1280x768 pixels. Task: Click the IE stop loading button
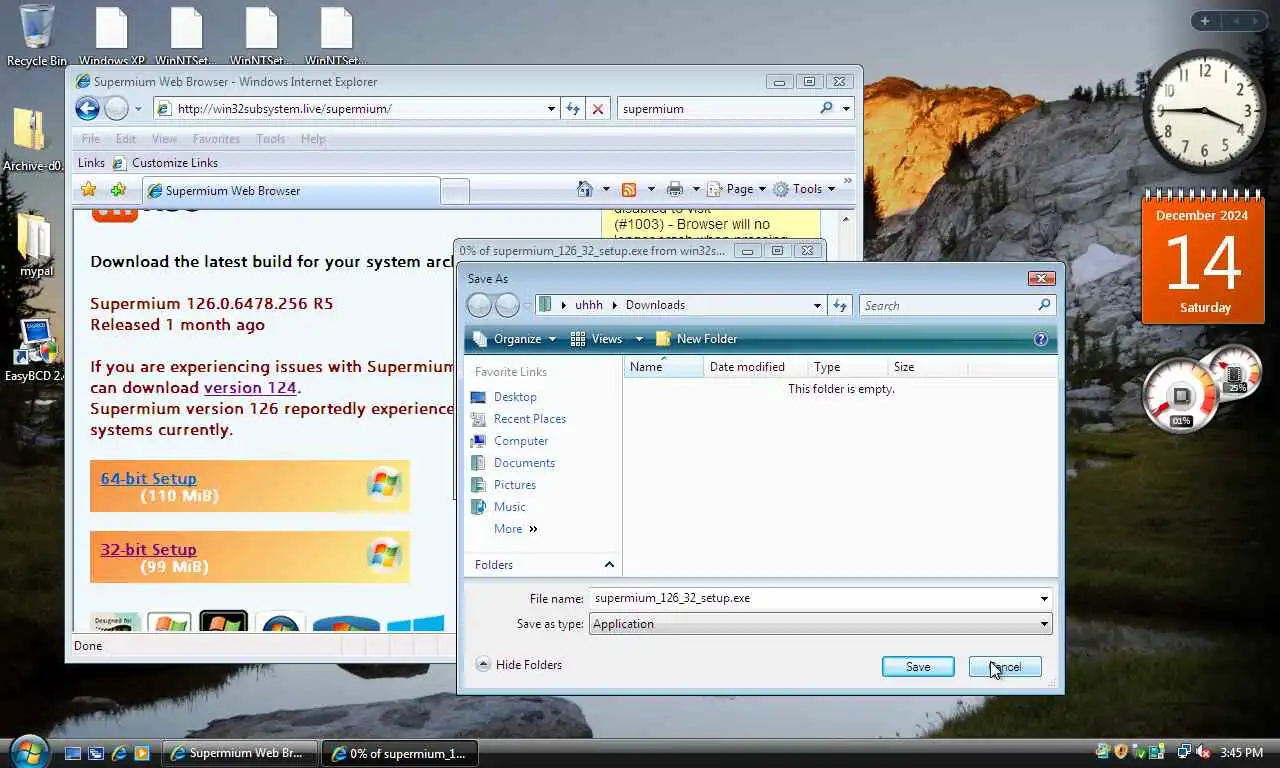[x=598, y=109]
